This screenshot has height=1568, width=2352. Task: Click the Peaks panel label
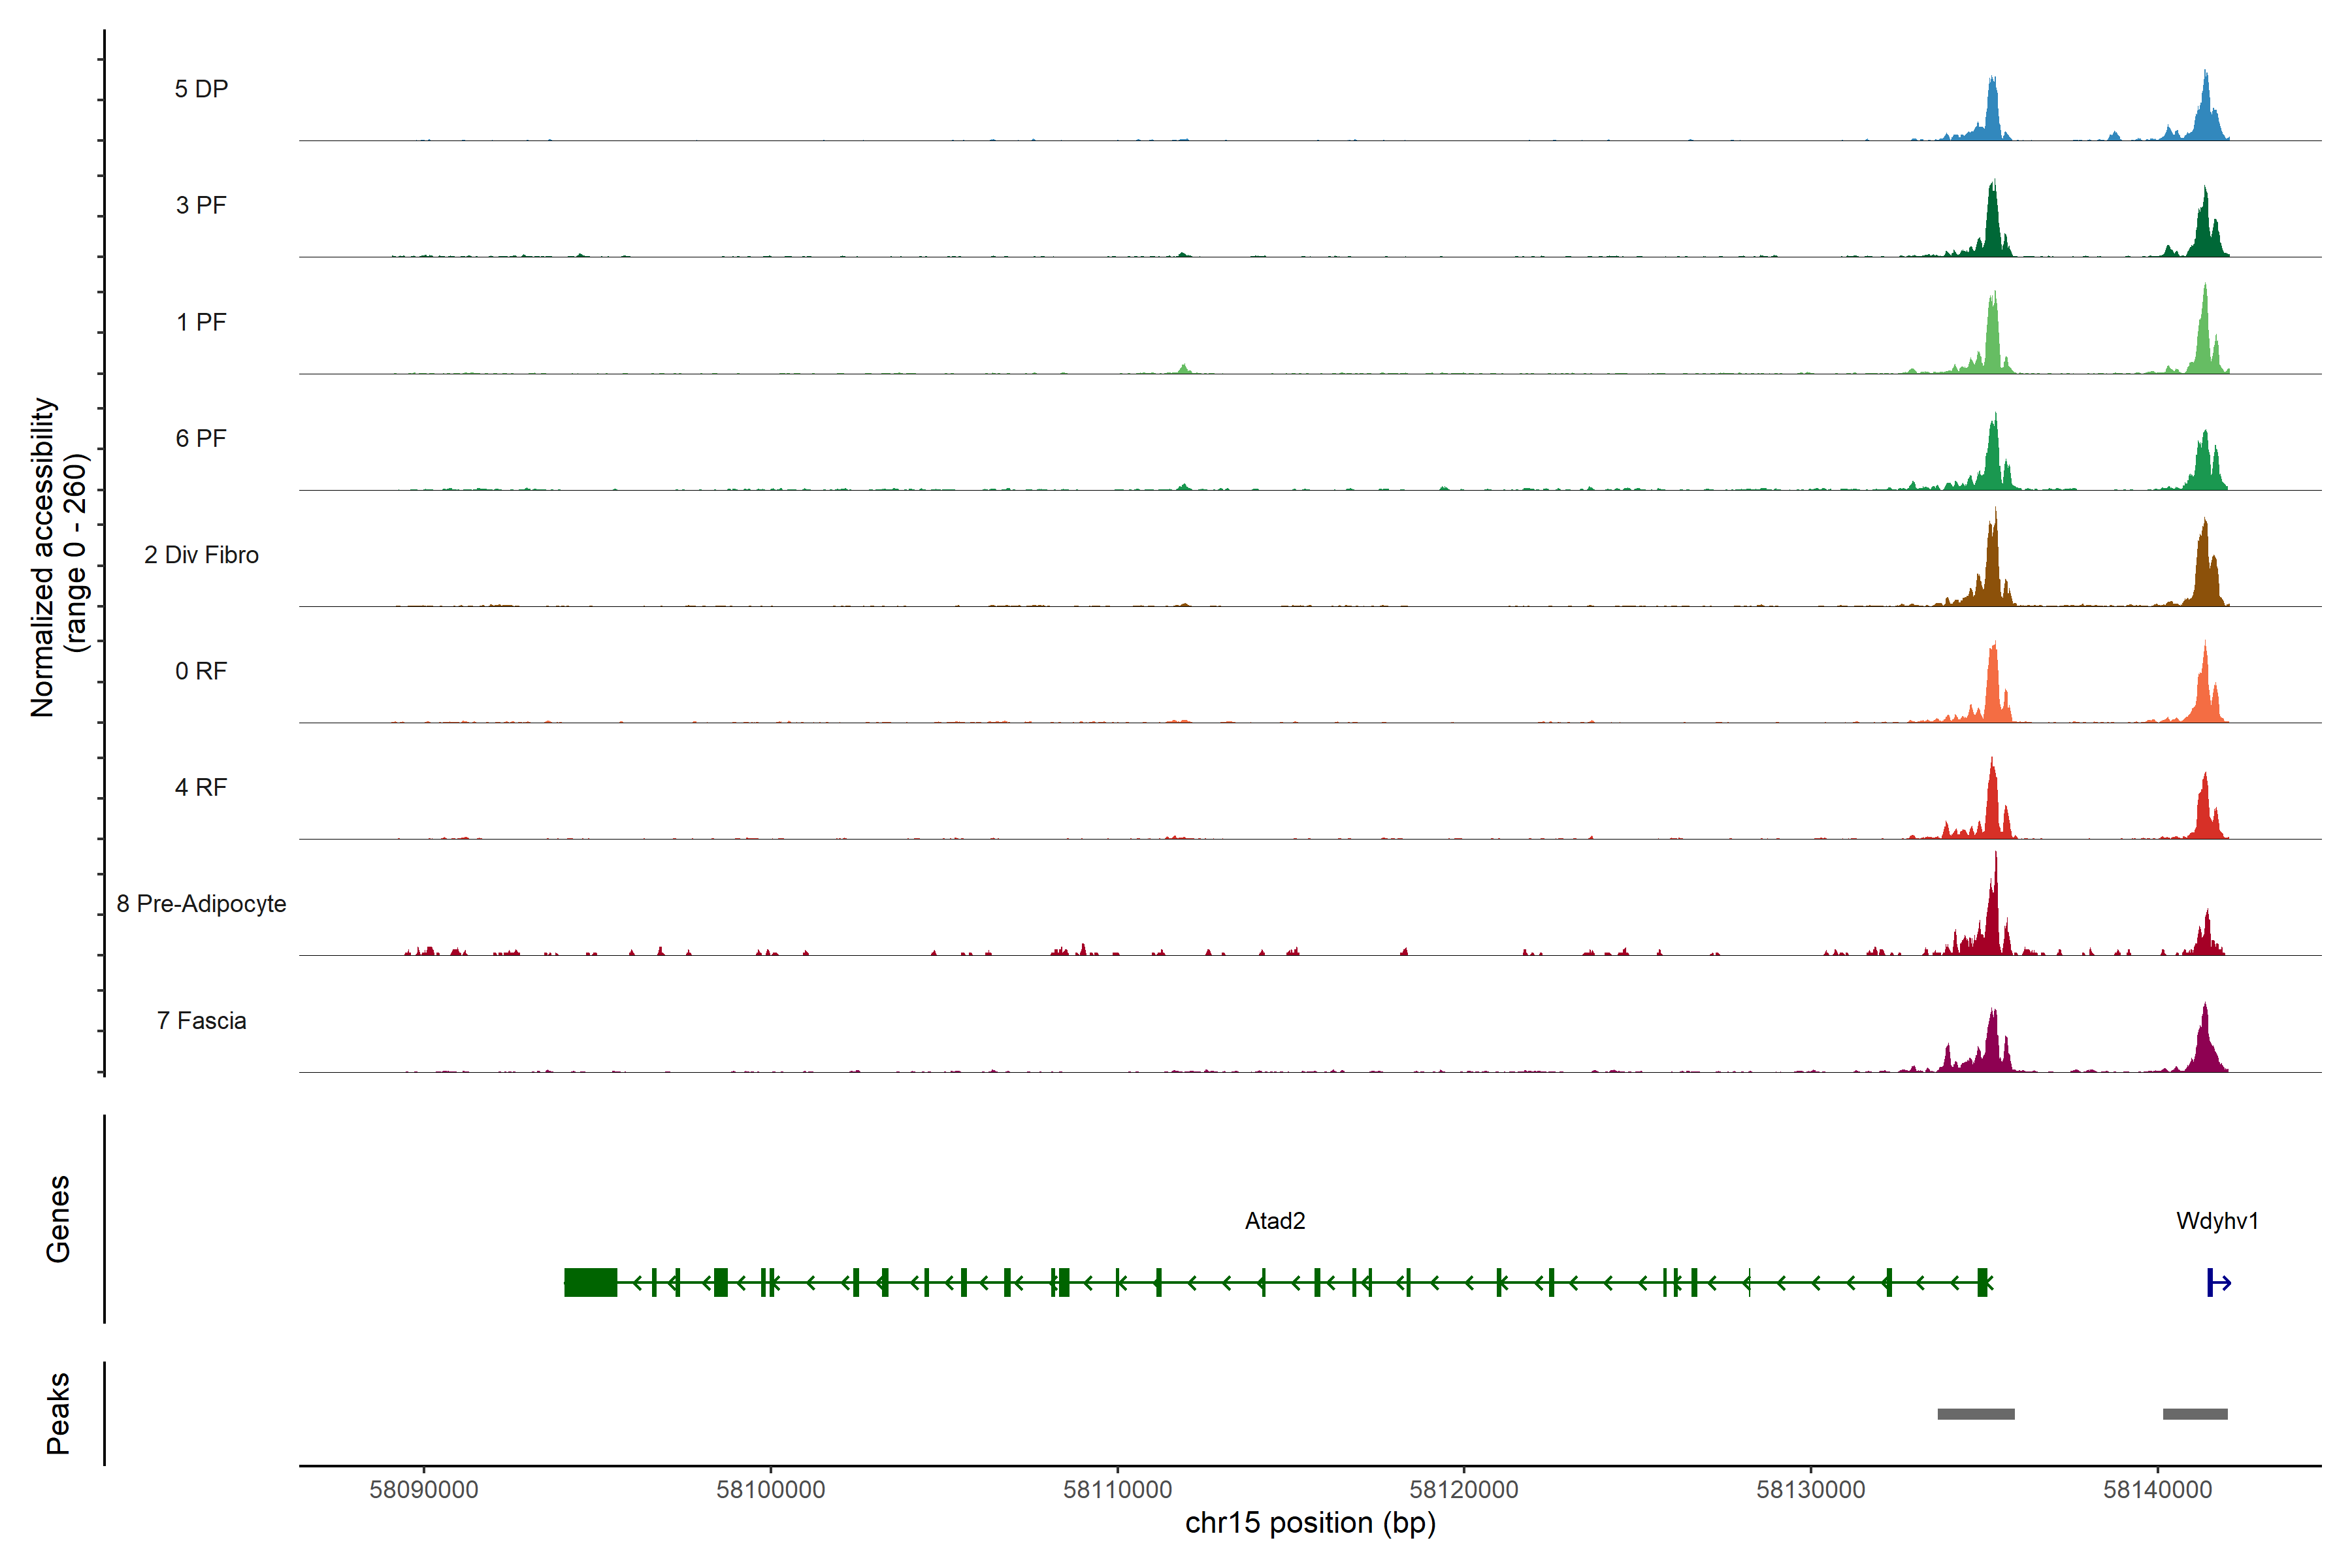click(x=58, y=1412)
